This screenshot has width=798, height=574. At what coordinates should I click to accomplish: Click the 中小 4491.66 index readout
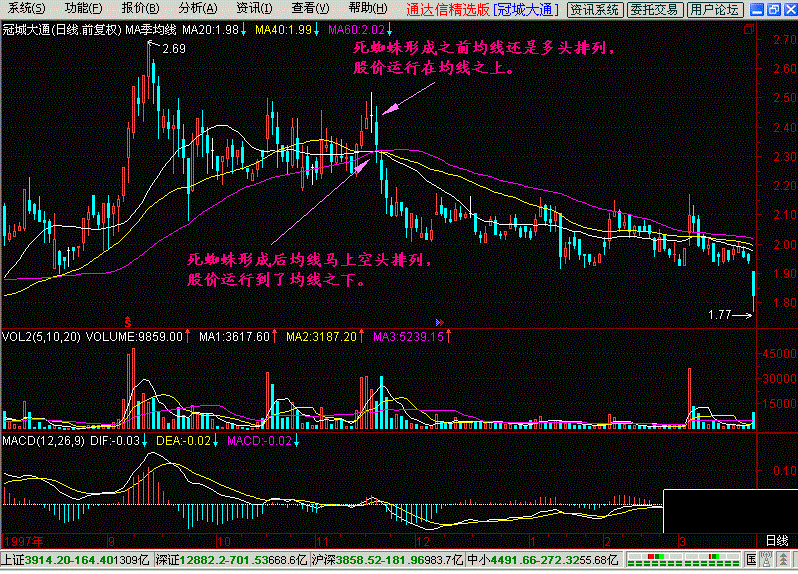(x=542, y=560)
